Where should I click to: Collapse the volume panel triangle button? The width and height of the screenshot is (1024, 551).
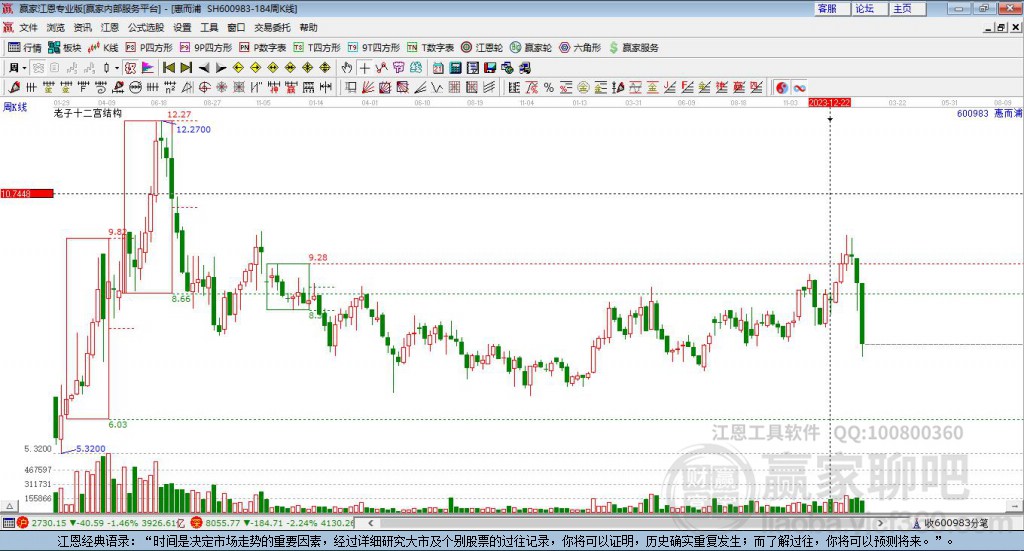[x=9, y=506]
